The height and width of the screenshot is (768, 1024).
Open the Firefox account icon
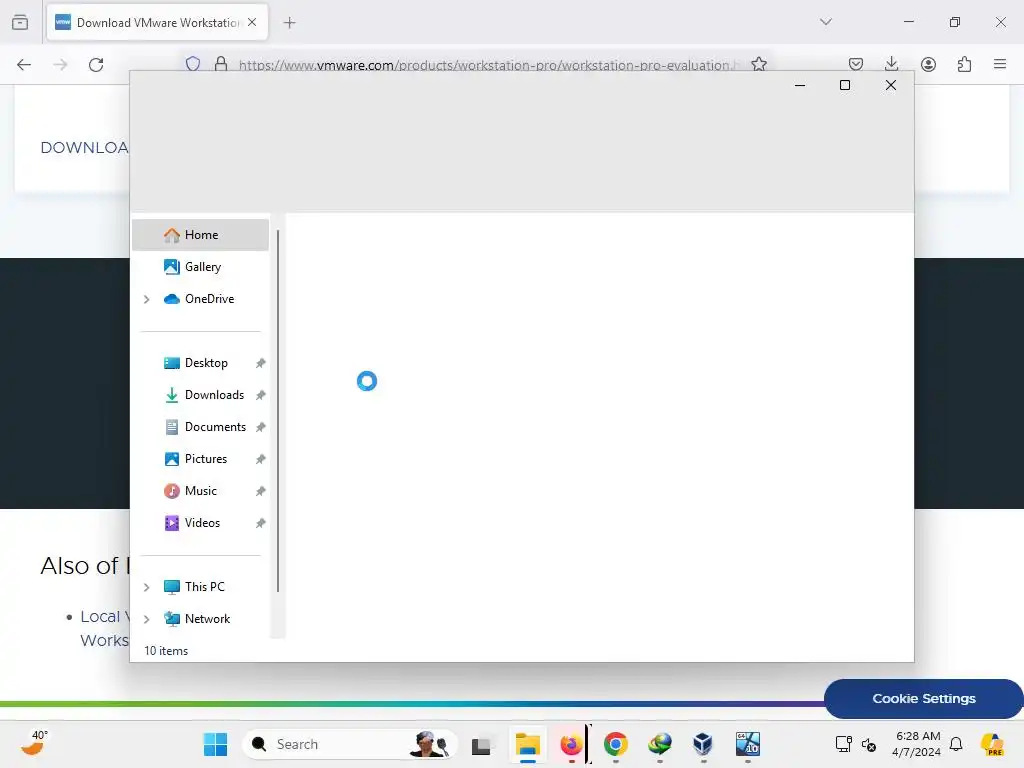(928, 64)
